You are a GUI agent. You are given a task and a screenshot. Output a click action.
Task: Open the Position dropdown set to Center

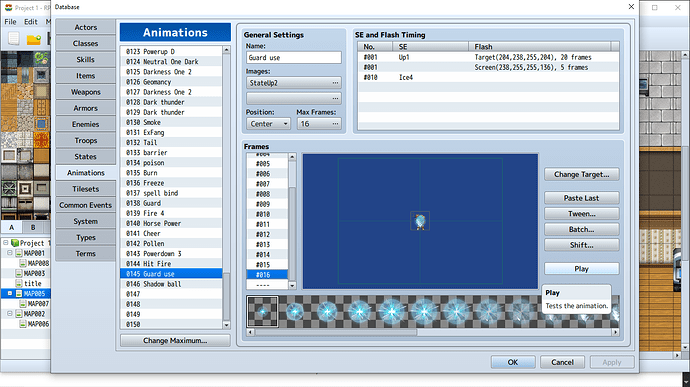268,124
